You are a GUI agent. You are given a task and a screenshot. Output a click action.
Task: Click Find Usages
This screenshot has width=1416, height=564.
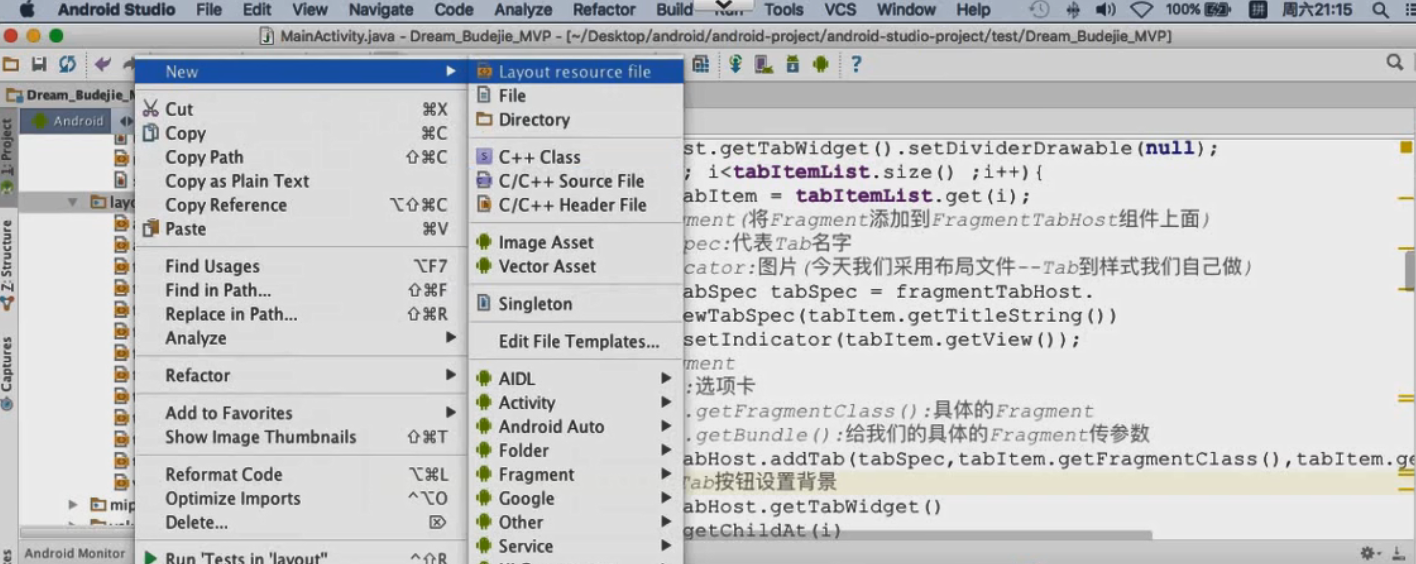point(301,267)
